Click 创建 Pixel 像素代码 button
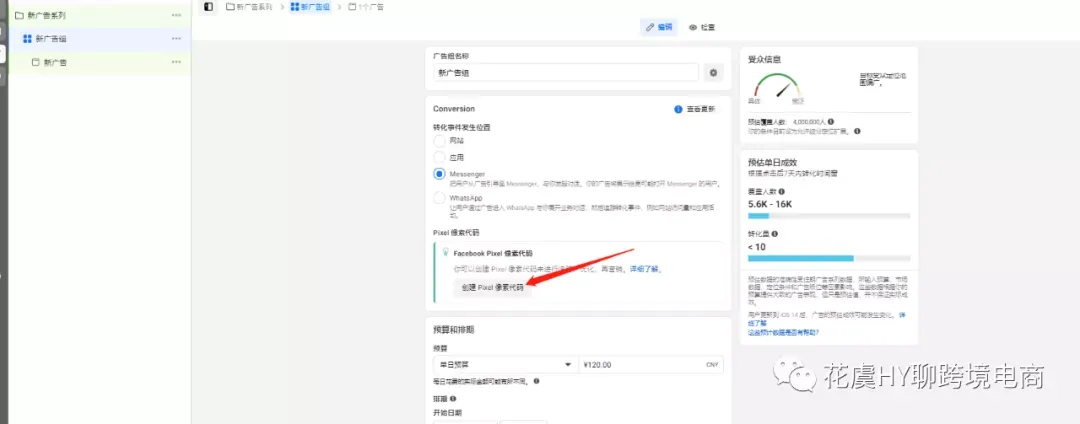1080x424 pixels. pyautogui.click(x=492, y=288)
